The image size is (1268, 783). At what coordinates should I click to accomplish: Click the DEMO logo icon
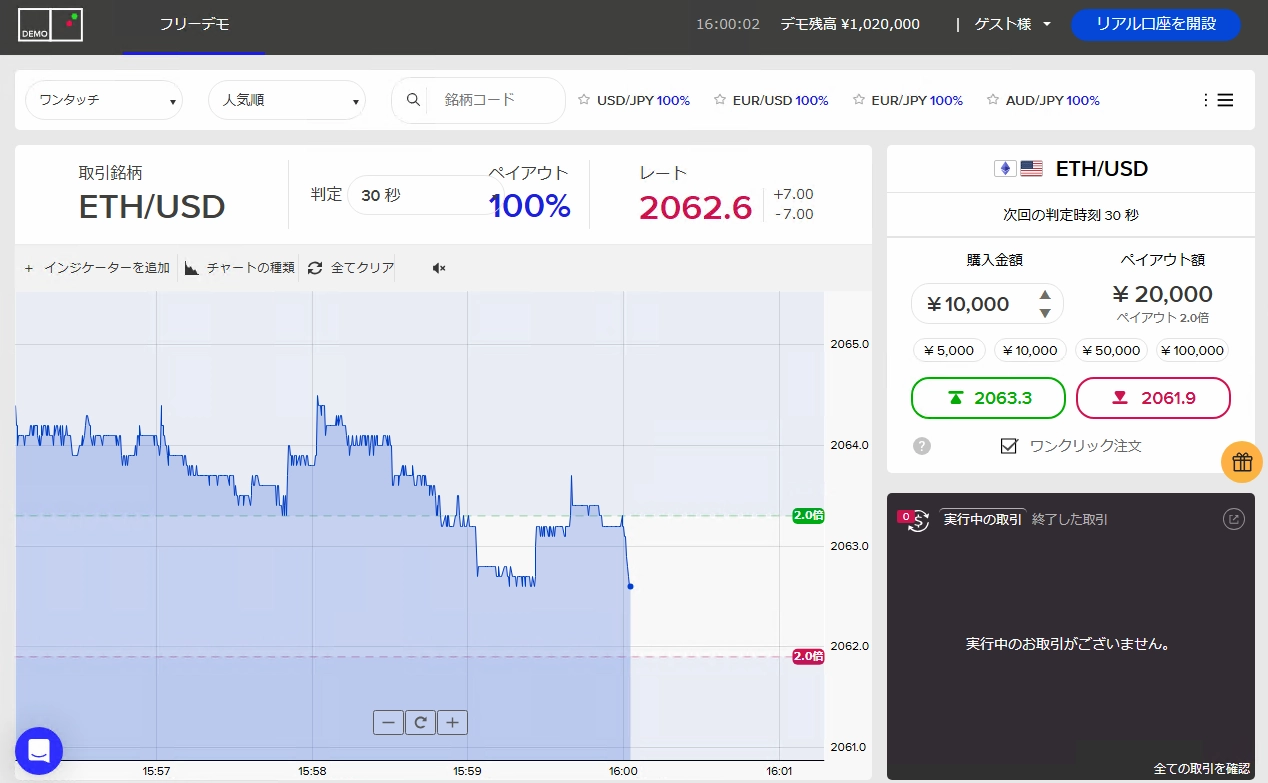[51, 24]
